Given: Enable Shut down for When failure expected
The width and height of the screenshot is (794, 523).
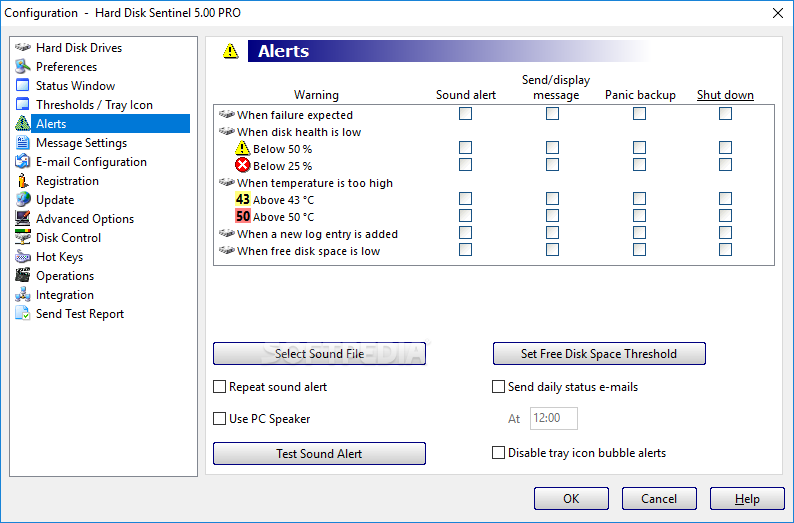Looking at the screenshot, I should (x=726, y=113).
